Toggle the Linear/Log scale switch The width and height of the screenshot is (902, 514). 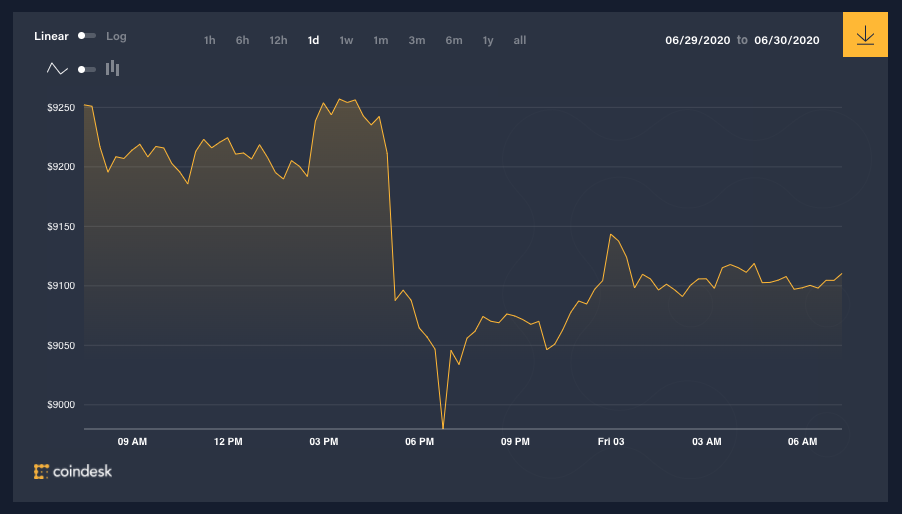click(87, 36)
